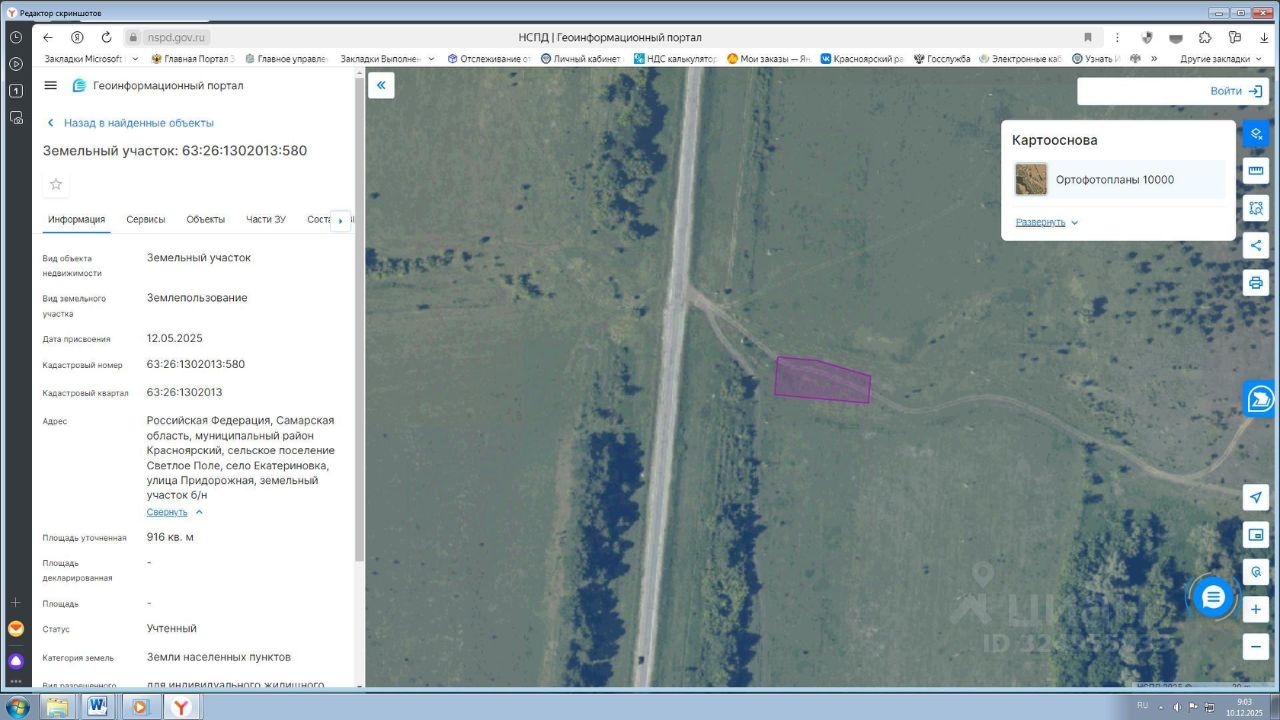The height and width of the screenshot is (720, 1280).
Task: Go back via Назад в найденные объекты
Action: pos(130,123)
